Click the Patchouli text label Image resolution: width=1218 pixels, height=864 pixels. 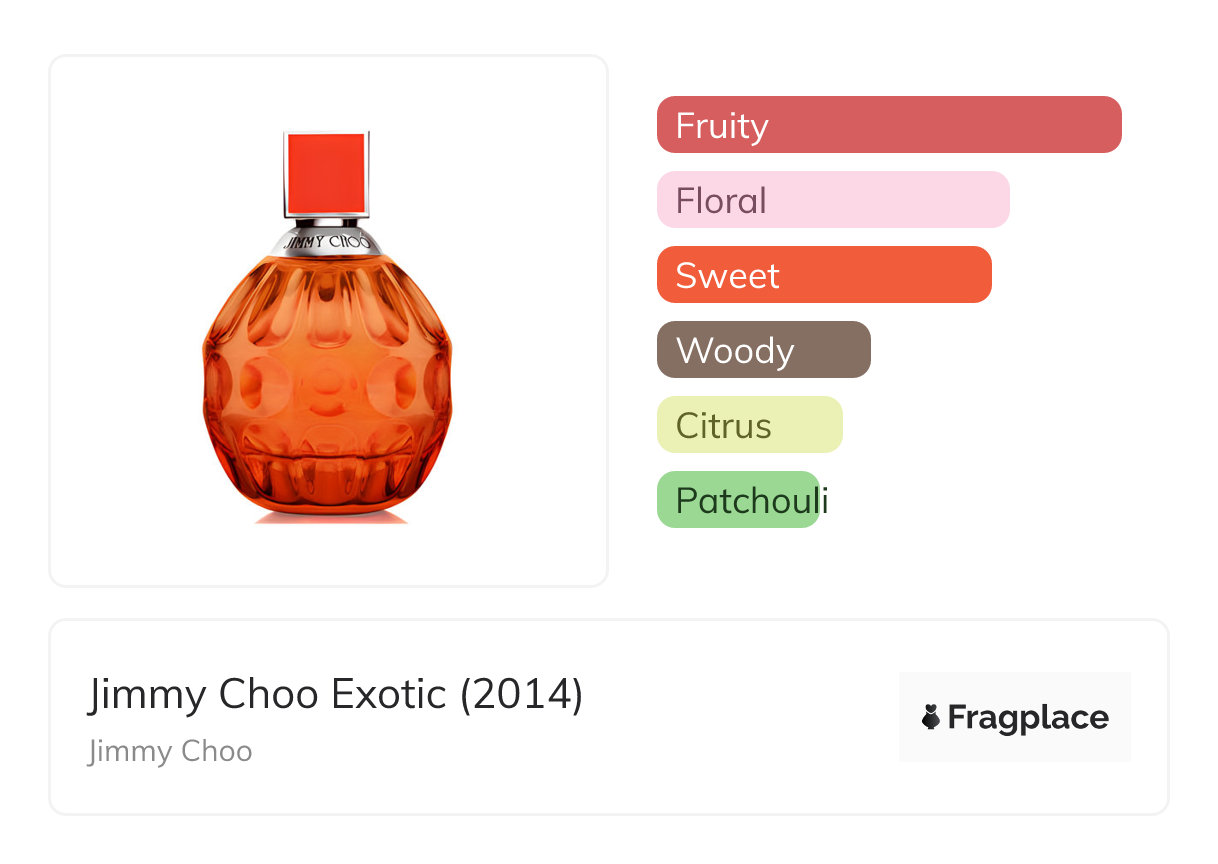(751, 500)
